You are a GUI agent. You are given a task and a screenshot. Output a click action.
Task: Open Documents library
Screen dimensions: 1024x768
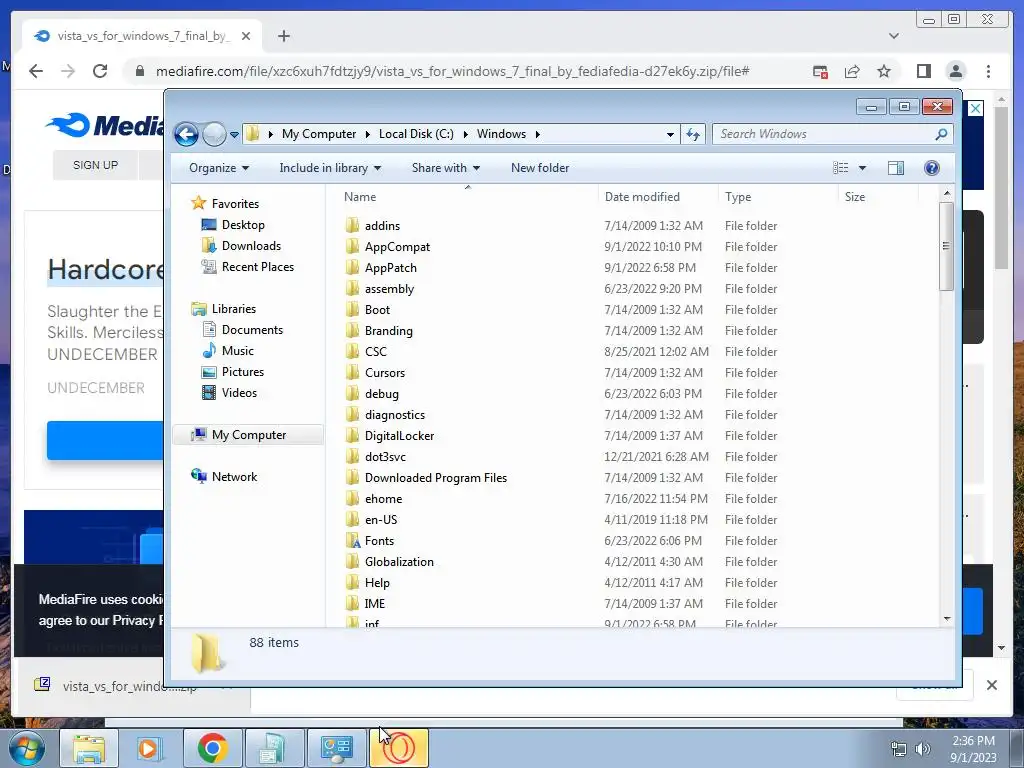(x=242, y=330)
